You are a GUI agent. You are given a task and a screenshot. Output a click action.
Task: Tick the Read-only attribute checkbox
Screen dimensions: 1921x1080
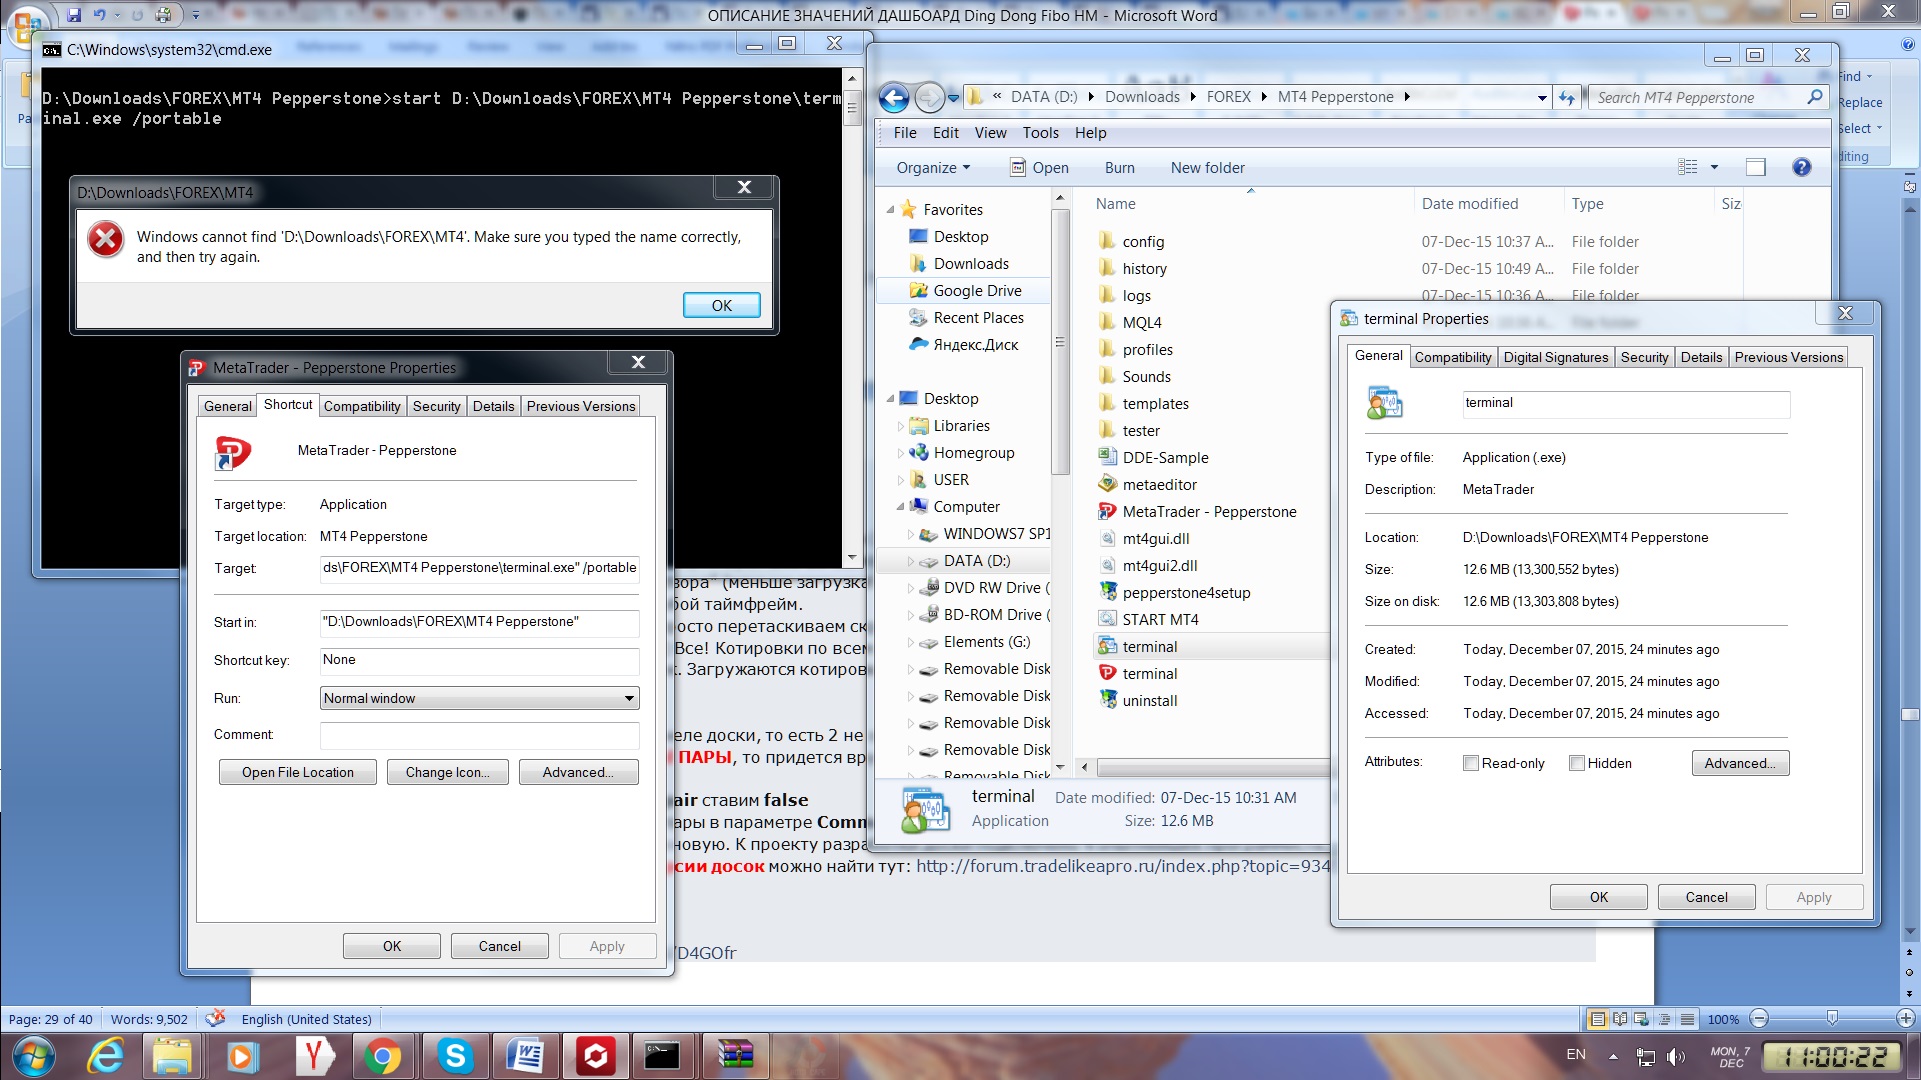point(1471,763)
